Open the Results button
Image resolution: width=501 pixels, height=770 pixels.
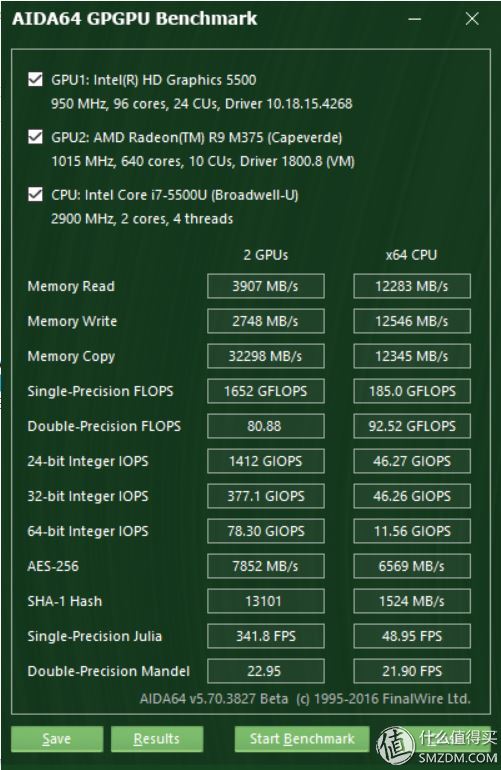coord(157,739)
